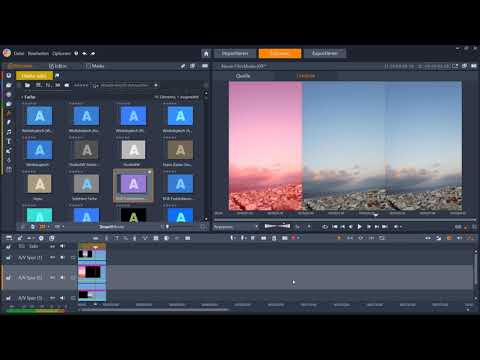
Task: Toggle video monitoring for A/V Spur (1)
Action: pyautogui.click(x=52, y=258)
